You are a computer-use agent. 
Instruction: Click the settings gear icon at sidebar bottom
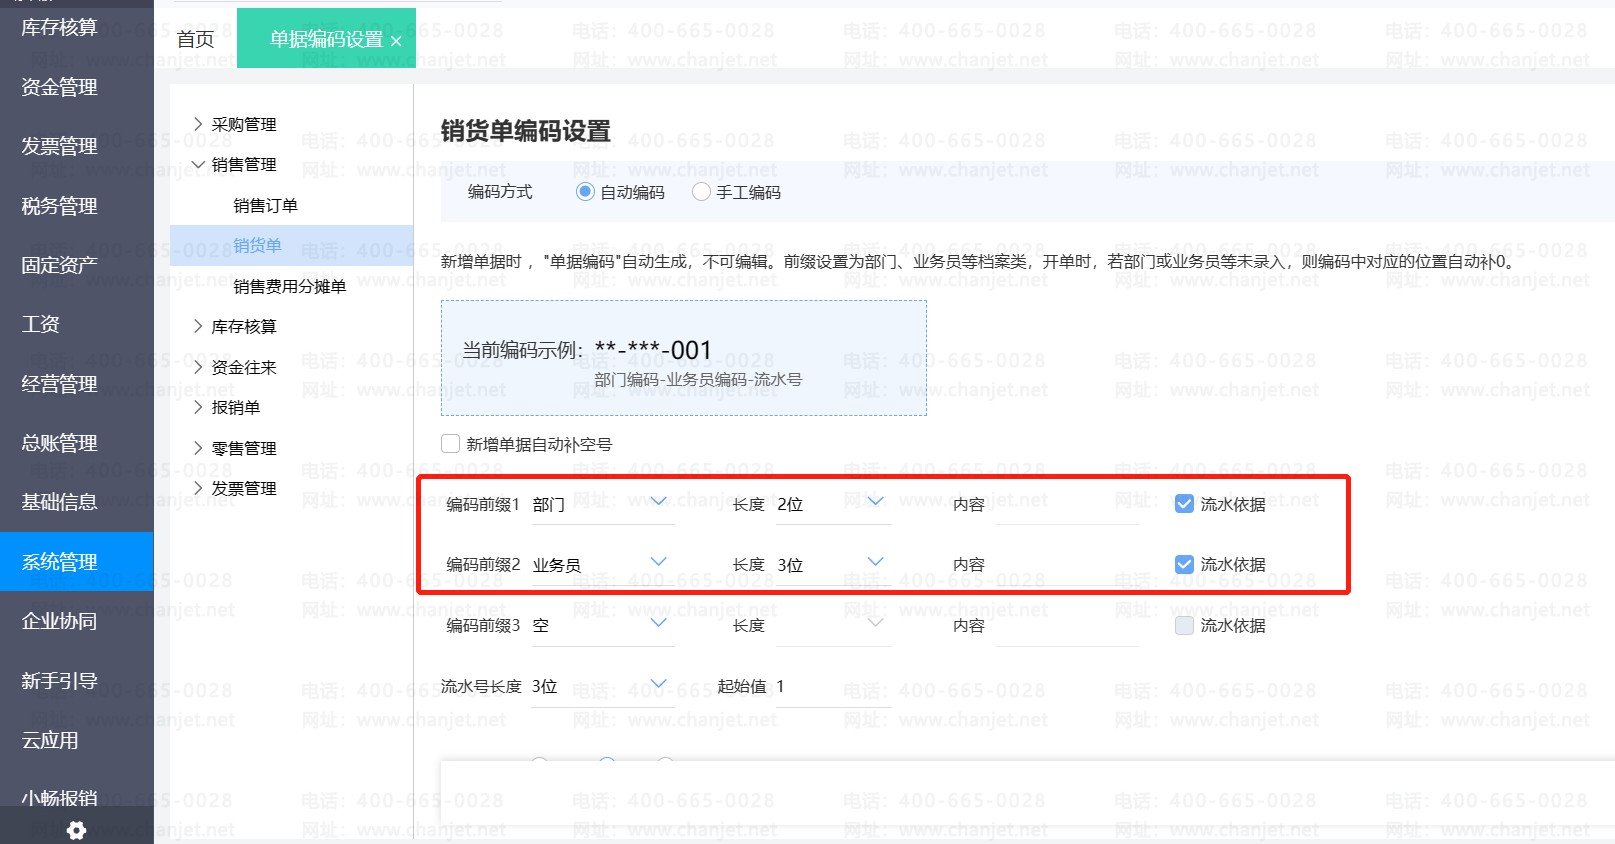76,830
